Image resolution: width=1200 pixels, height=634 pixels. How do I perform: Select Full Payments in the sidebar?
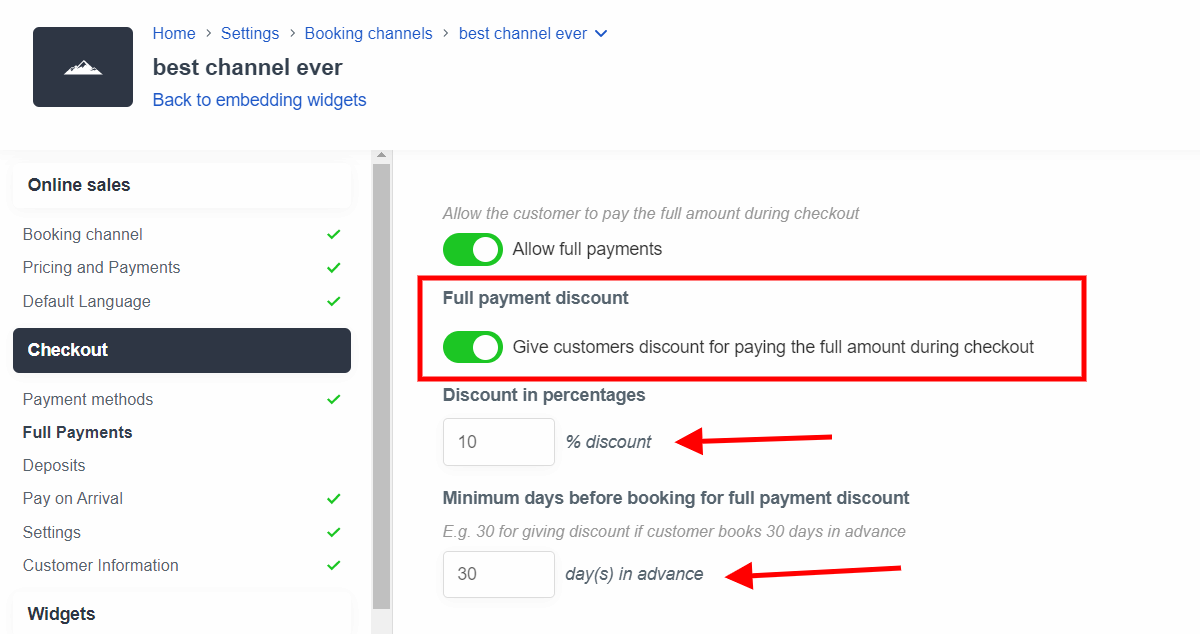(78, 432)
